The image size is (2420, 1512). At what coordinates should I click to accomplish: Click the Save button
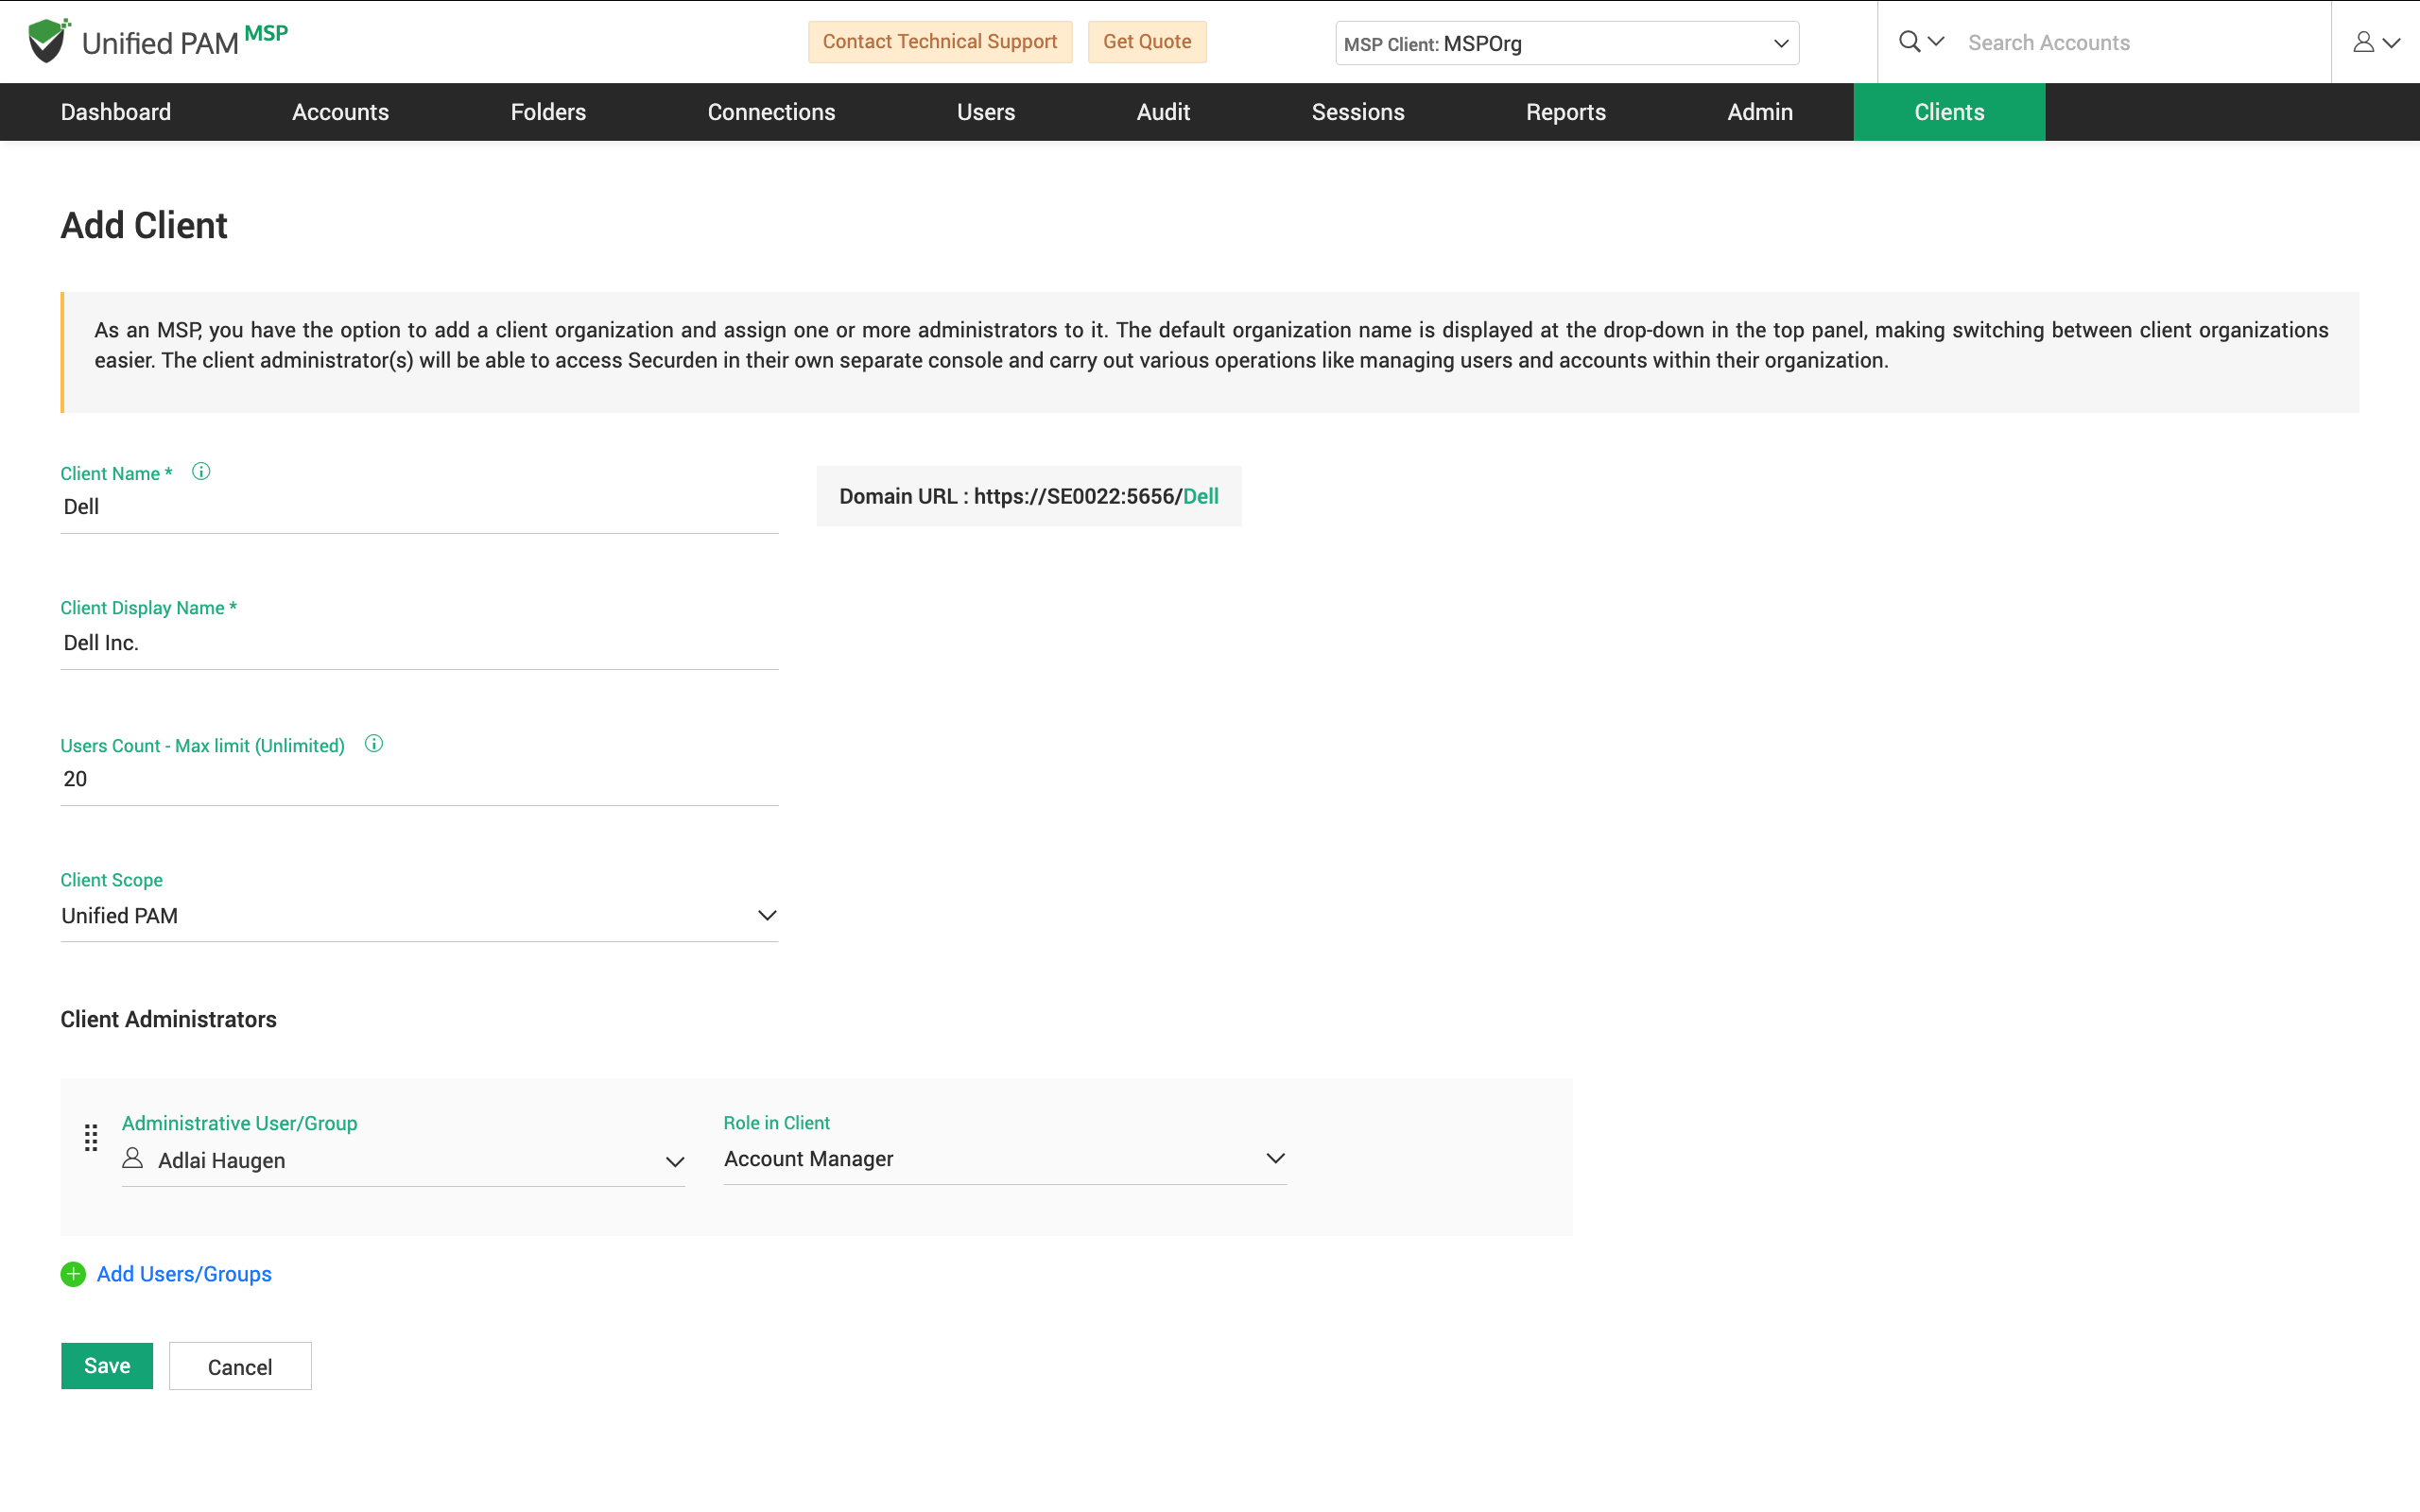(107, 1366)
